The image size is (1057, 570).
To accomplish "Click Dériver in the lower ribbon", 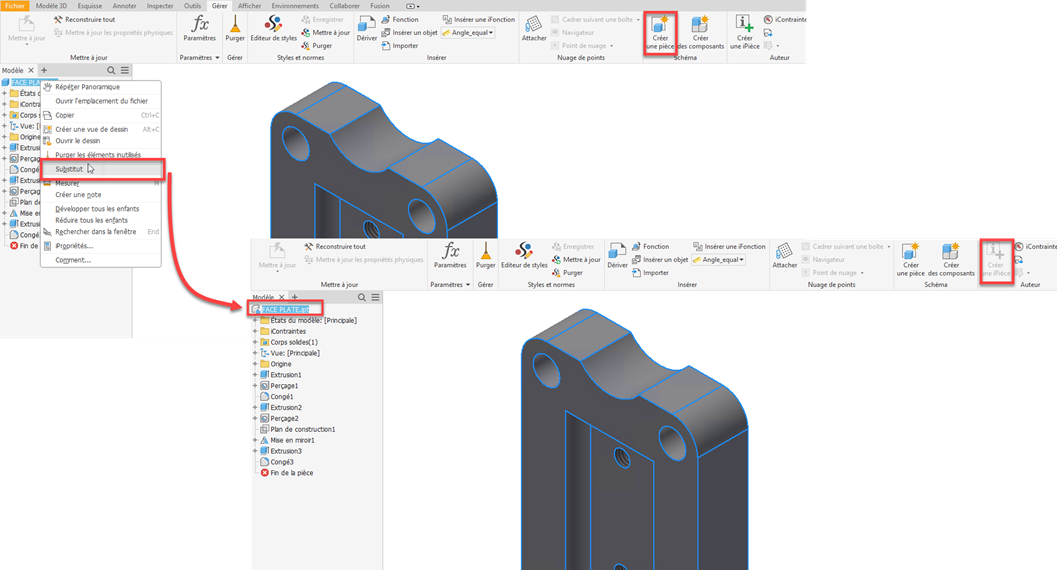I will (x=617, y=255).
